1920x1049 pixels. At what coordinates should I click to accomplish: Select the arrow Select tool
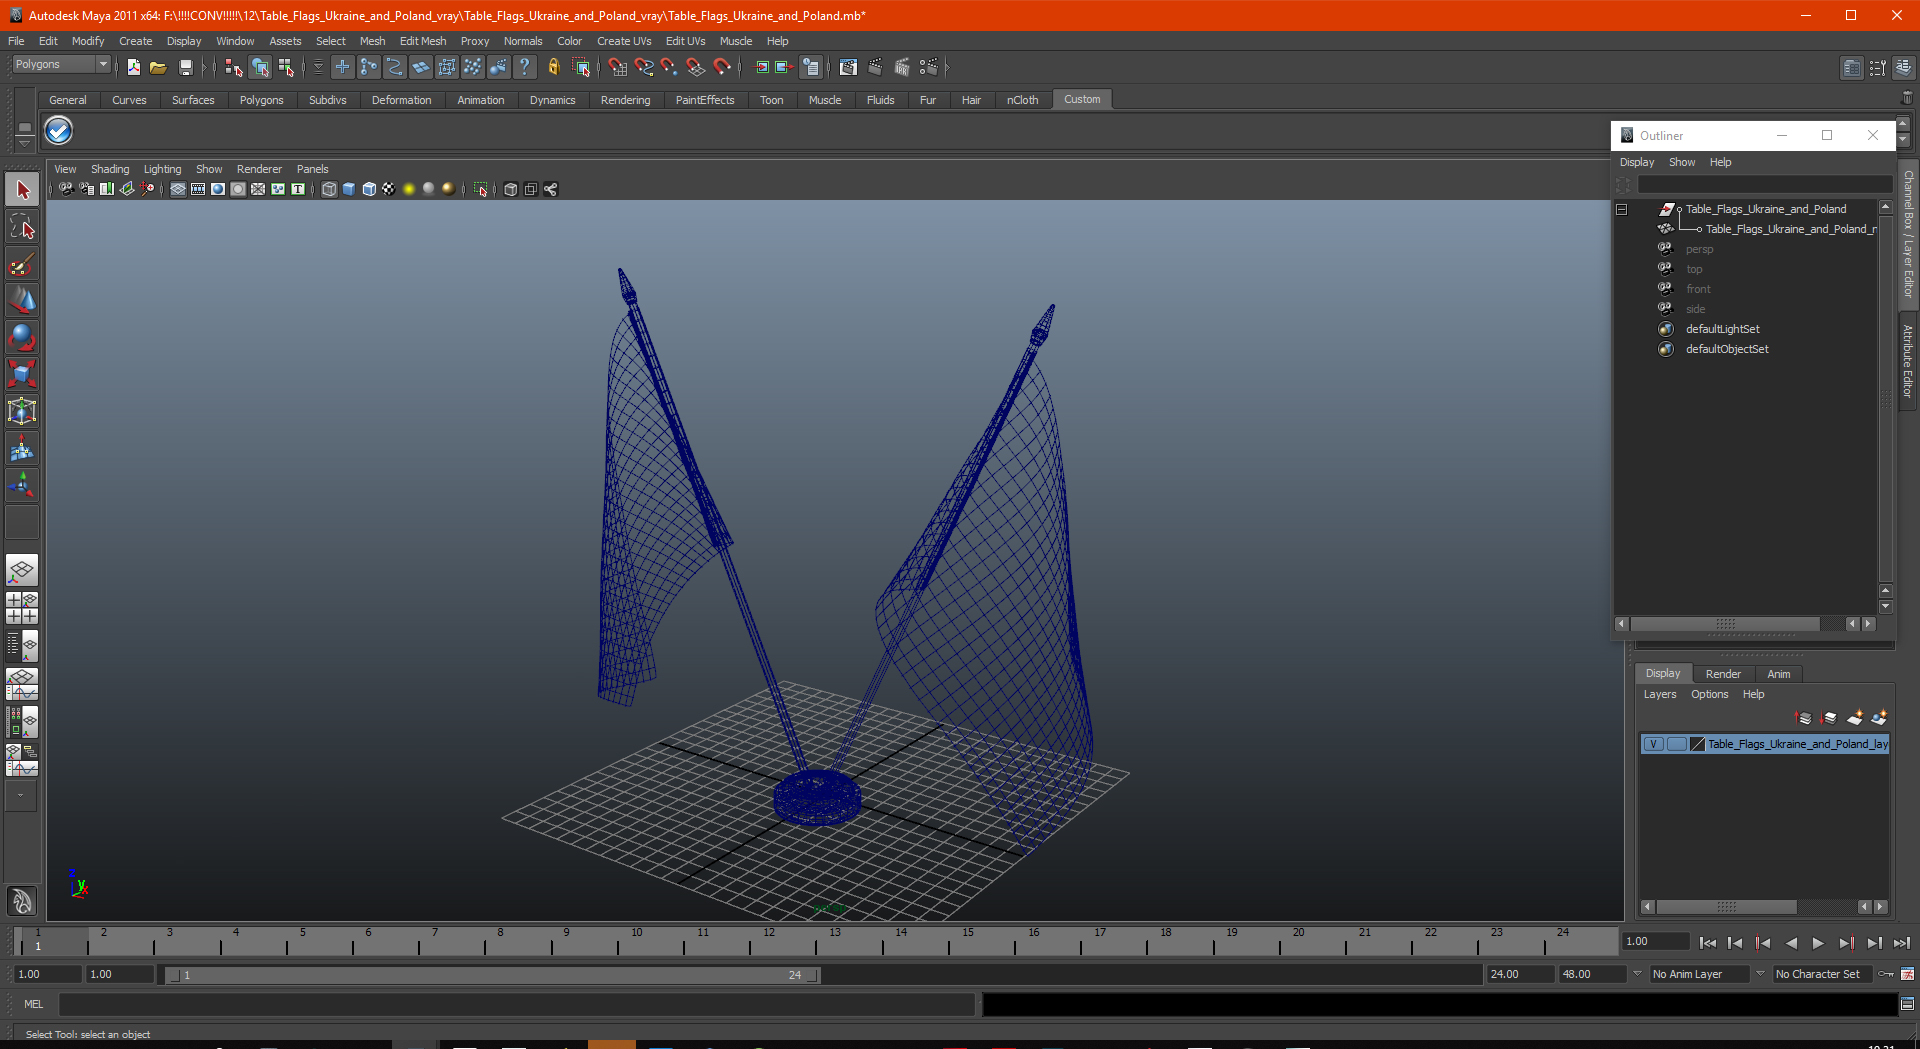tap(22, 190)
